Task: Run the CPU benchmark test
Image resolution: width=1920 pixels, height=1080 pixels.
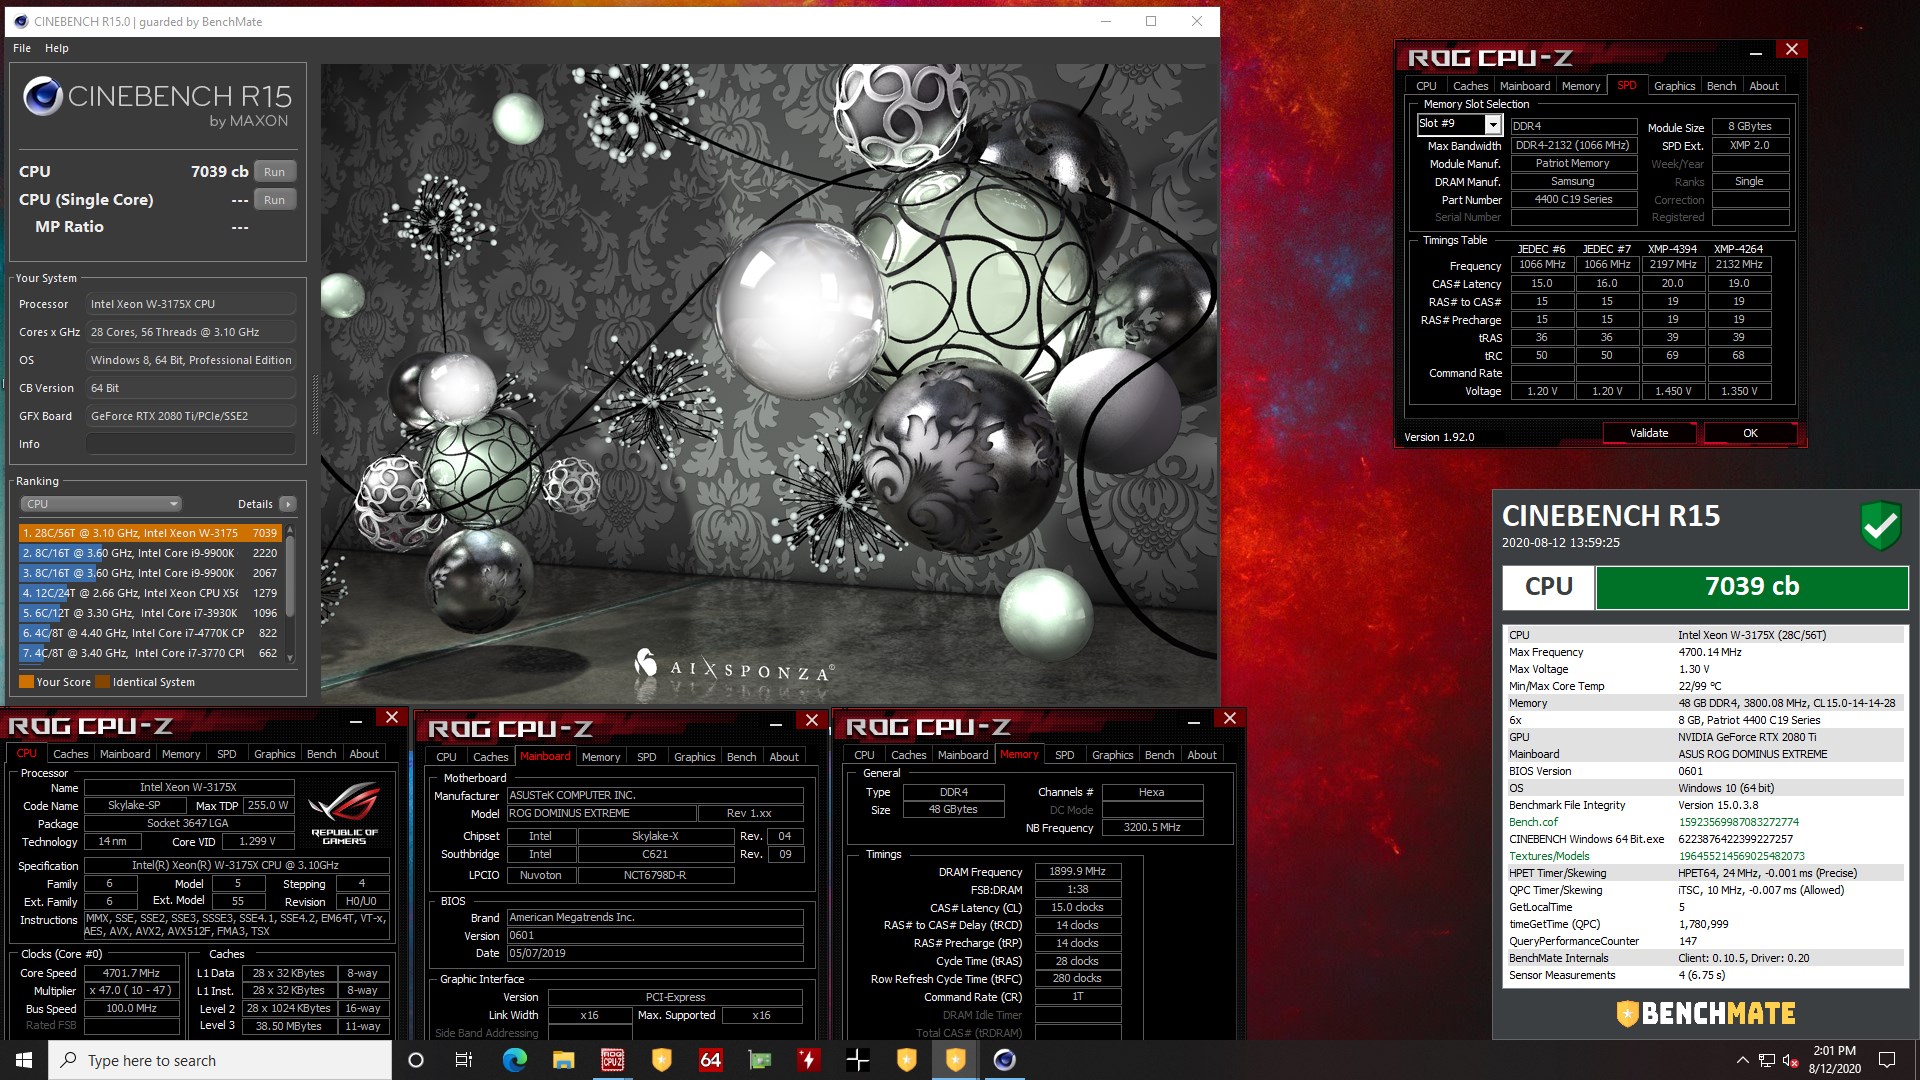Action: pos(275,172)
